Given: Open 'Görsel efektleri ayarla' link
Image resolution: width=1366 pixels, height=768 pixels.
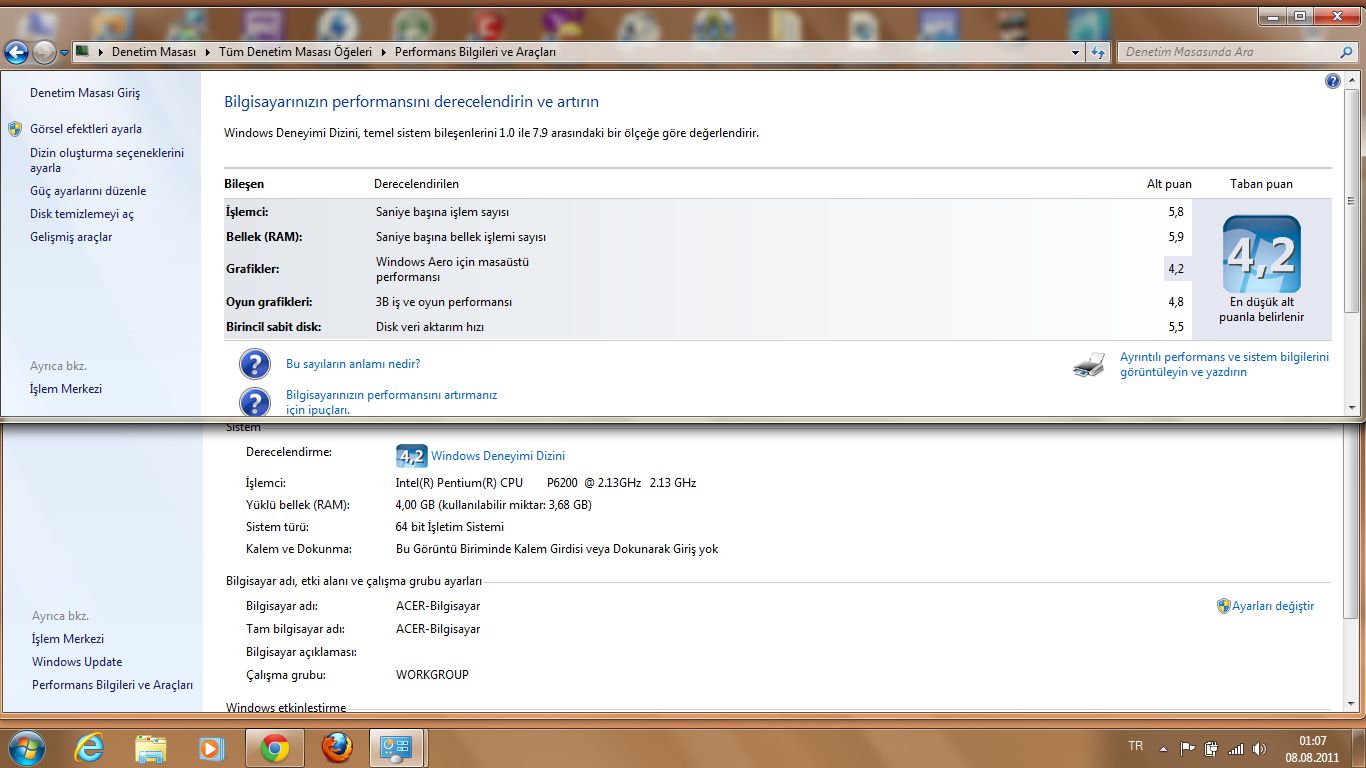Looking at the screenshot, I should [86, 129].
